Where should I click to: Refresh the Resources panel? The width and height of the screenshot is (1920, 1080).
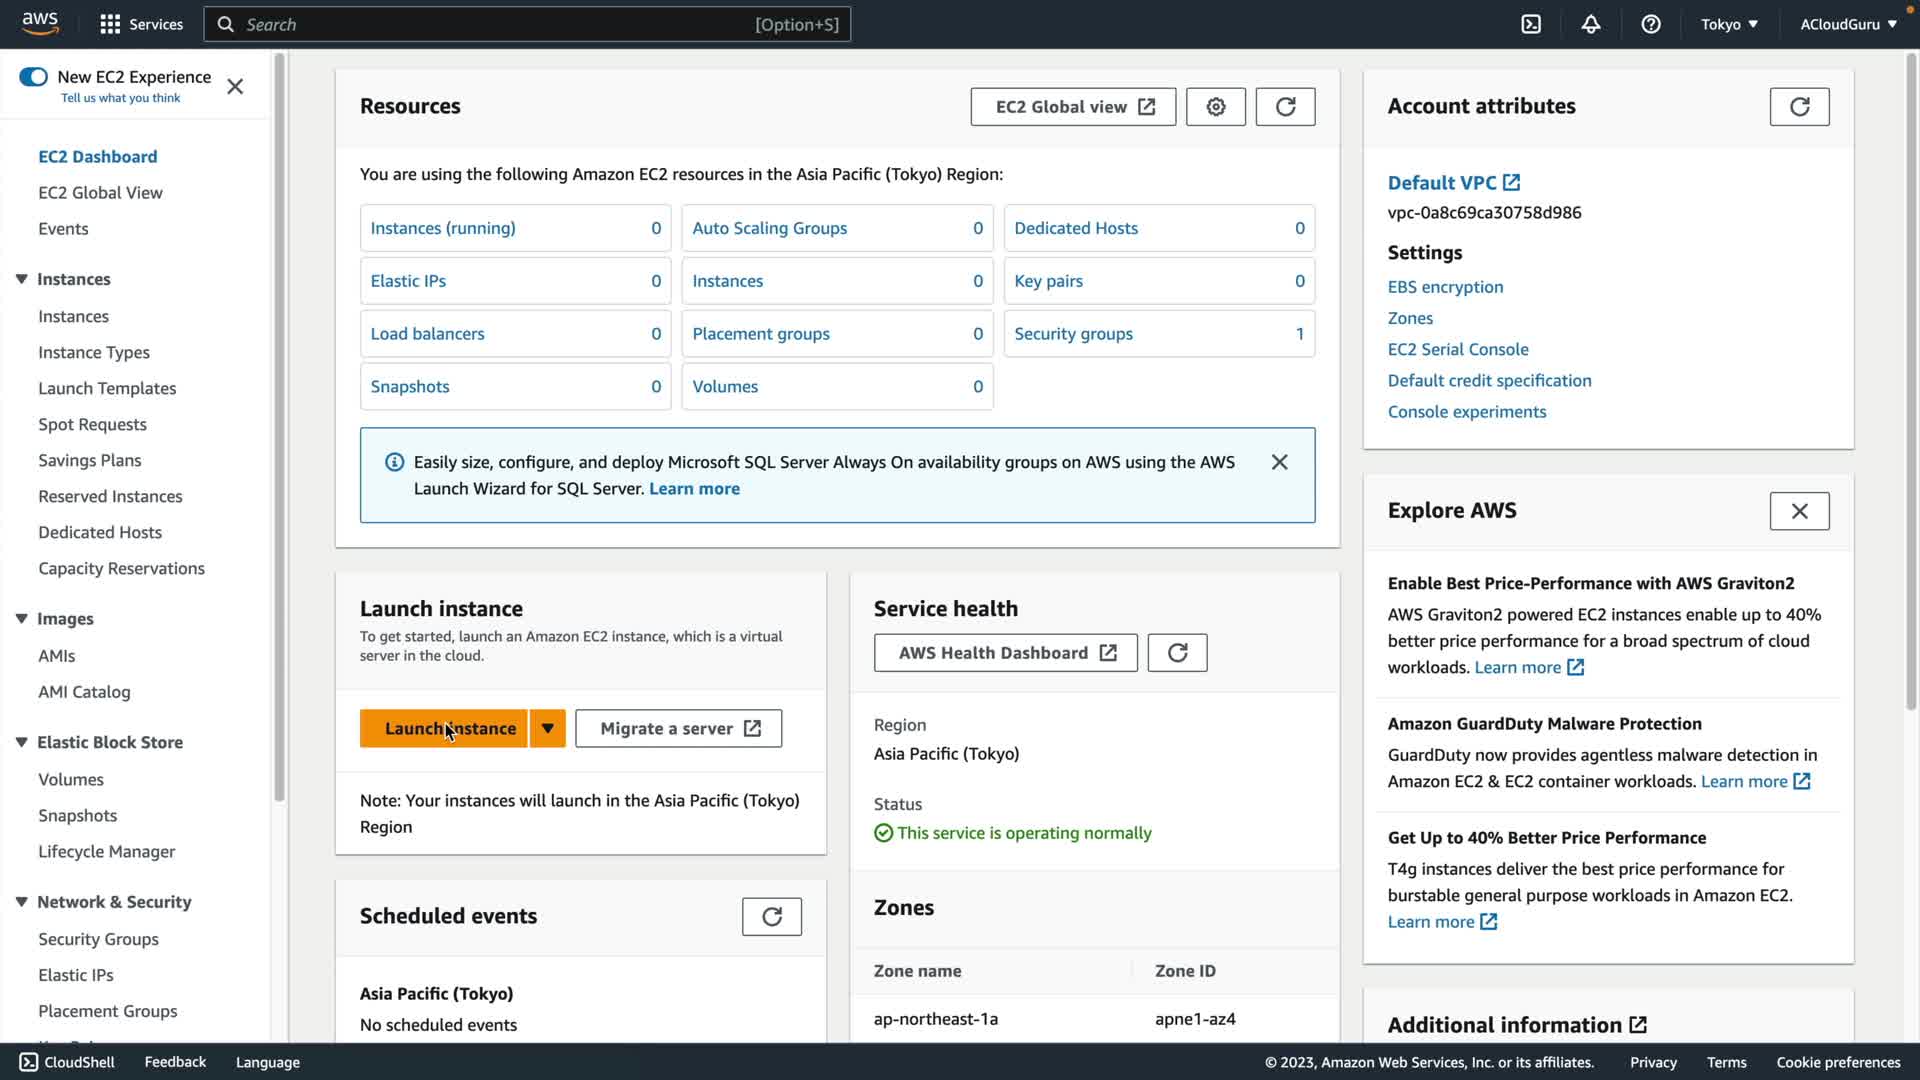(x=1285, y=107)
